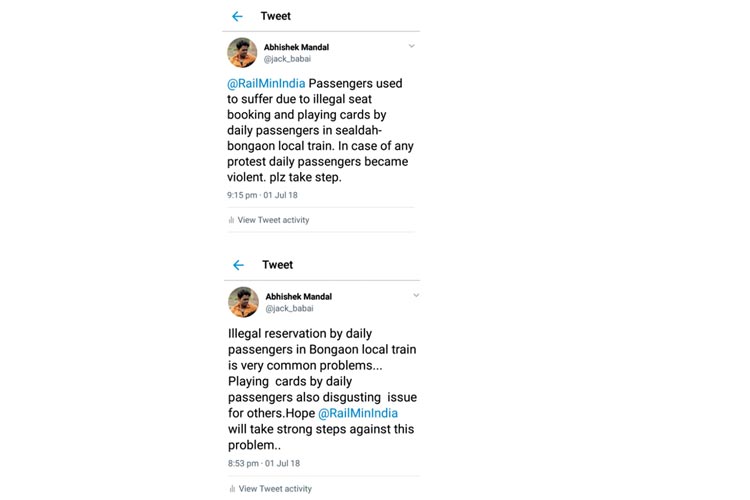The width and height of the screenshot is (750, 500).
Task: Click the 9:15 pm · 01 Jul 18 timestamp
Action: 262,195
